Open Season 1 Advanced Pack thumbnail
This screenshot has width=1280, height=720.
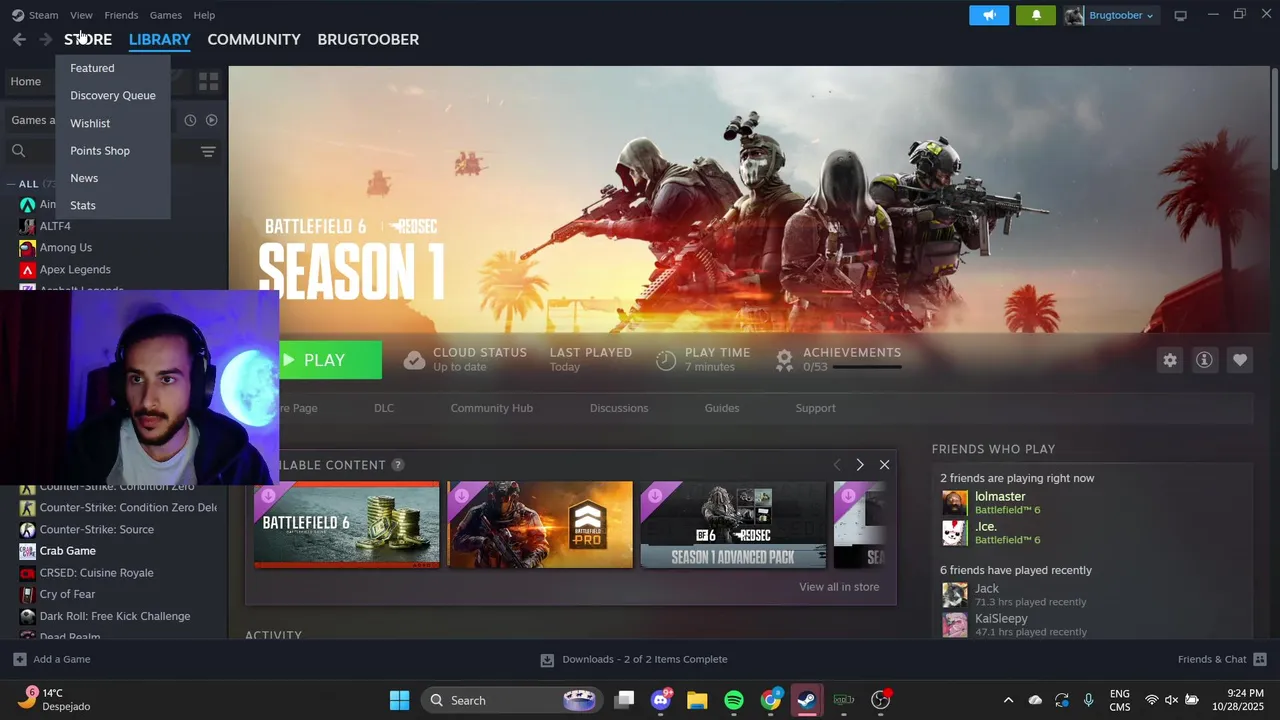(x=733, y=525)
